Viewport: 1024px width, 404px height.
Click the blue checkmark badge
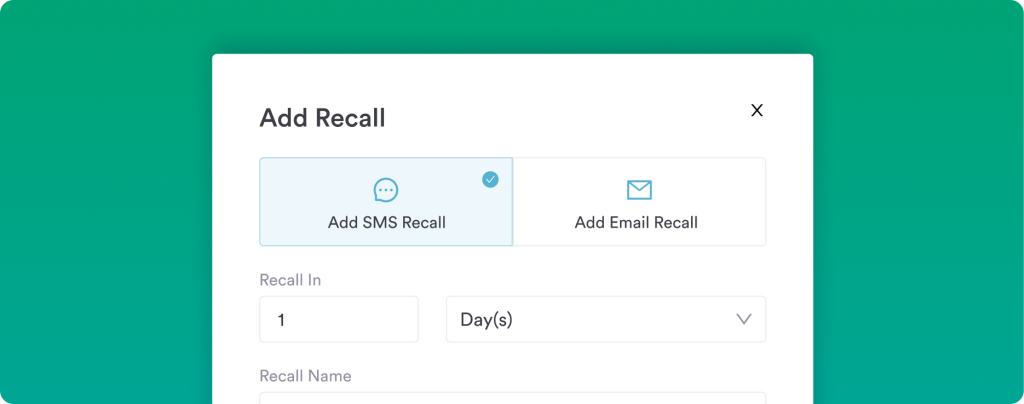pos(490,180)
